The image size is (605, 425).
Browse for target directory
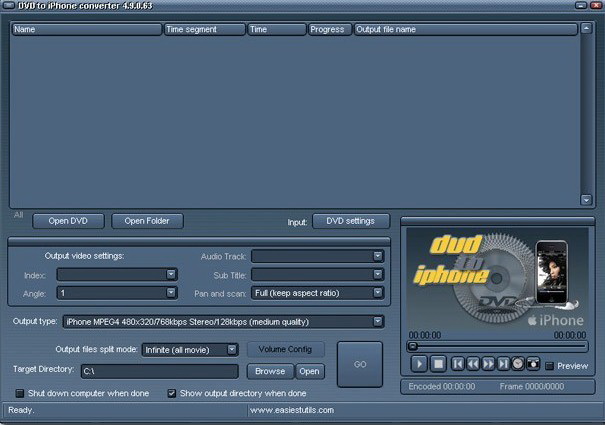270,371
